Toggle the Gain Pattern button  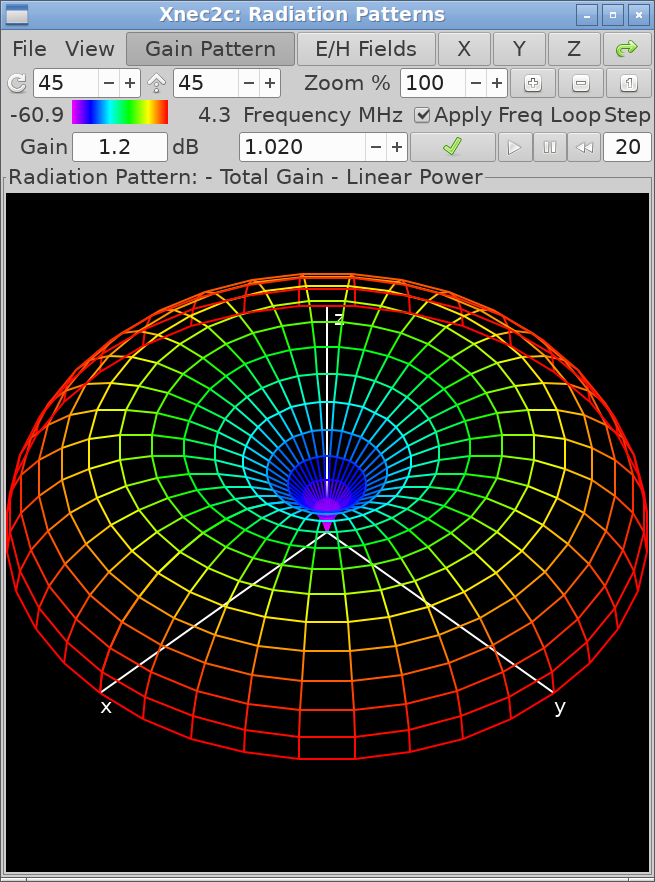click(210, 49)
